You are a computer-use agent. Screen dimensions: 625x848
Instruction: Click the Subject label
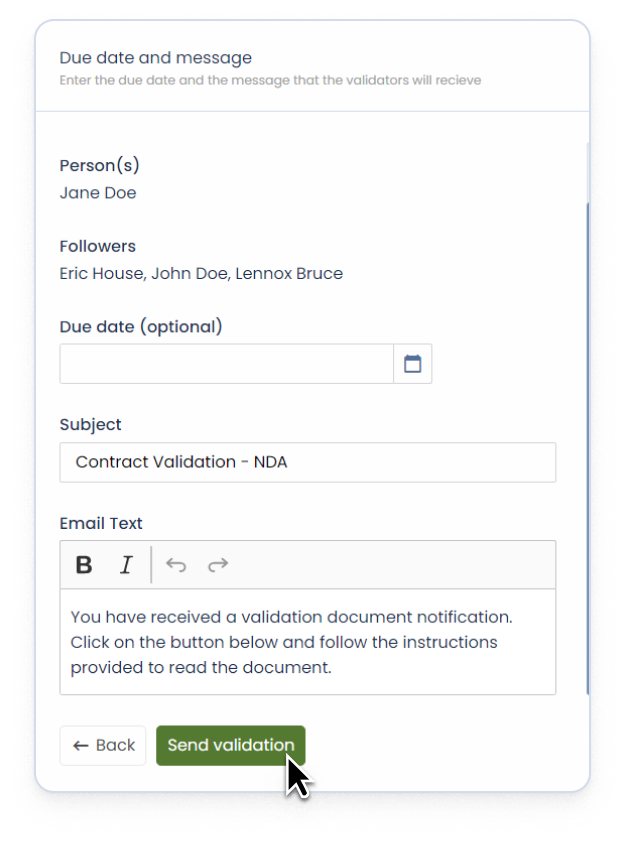click(91, 424)
